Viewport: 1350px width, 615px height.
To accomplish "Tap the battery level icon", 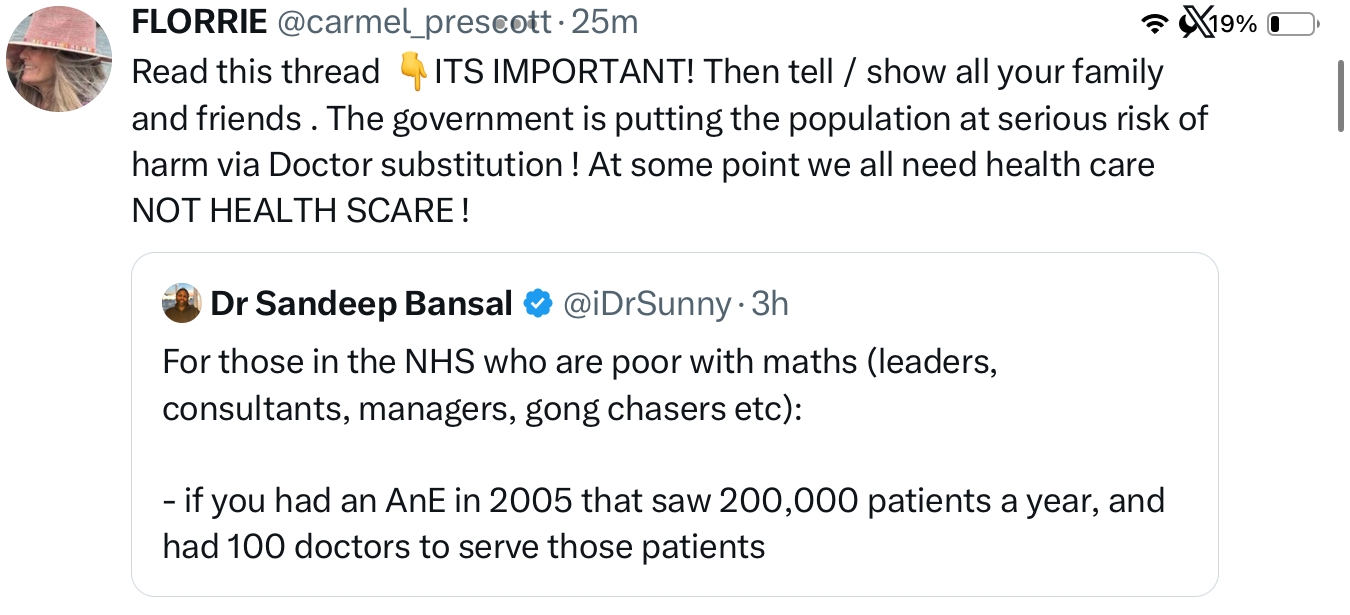I will (x=1292, y=24).
